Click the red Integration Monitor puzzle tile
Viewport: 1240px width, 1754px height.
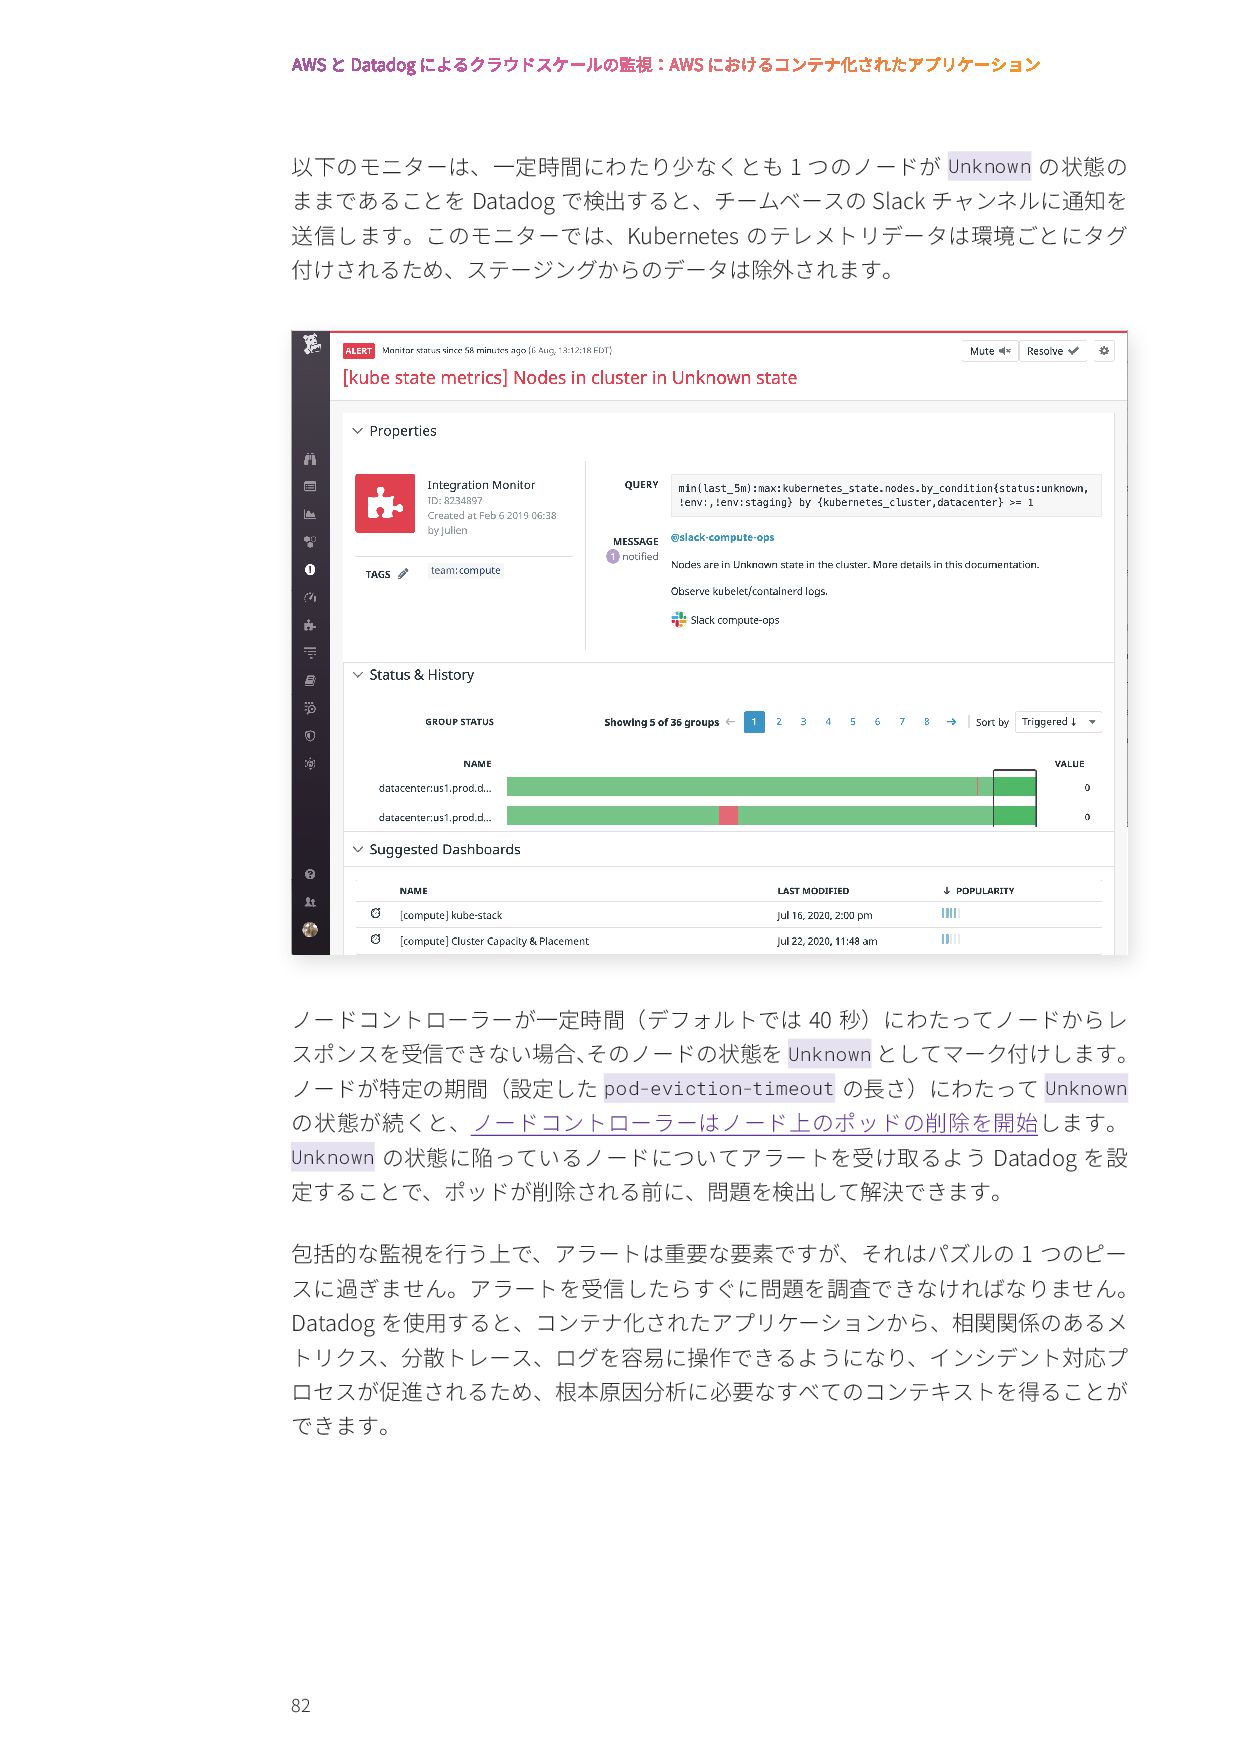coord(385,504)
